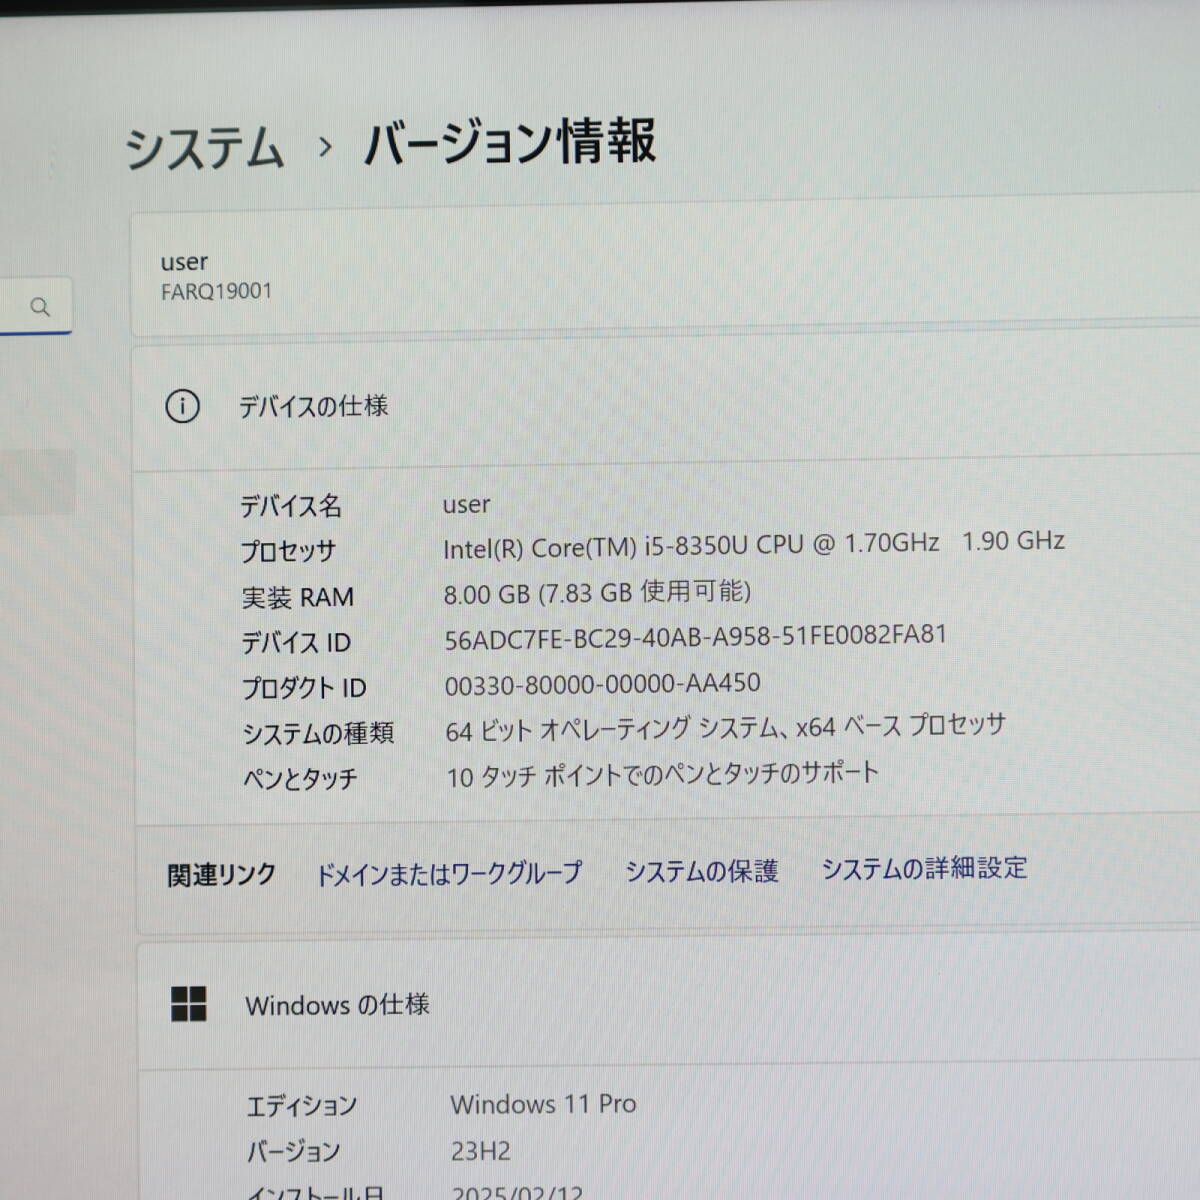This screenshot has width=1200, height=1200.
Task: Click the Windows logo icon beside Windows の仕様
Action: (x=189, y=1004)
